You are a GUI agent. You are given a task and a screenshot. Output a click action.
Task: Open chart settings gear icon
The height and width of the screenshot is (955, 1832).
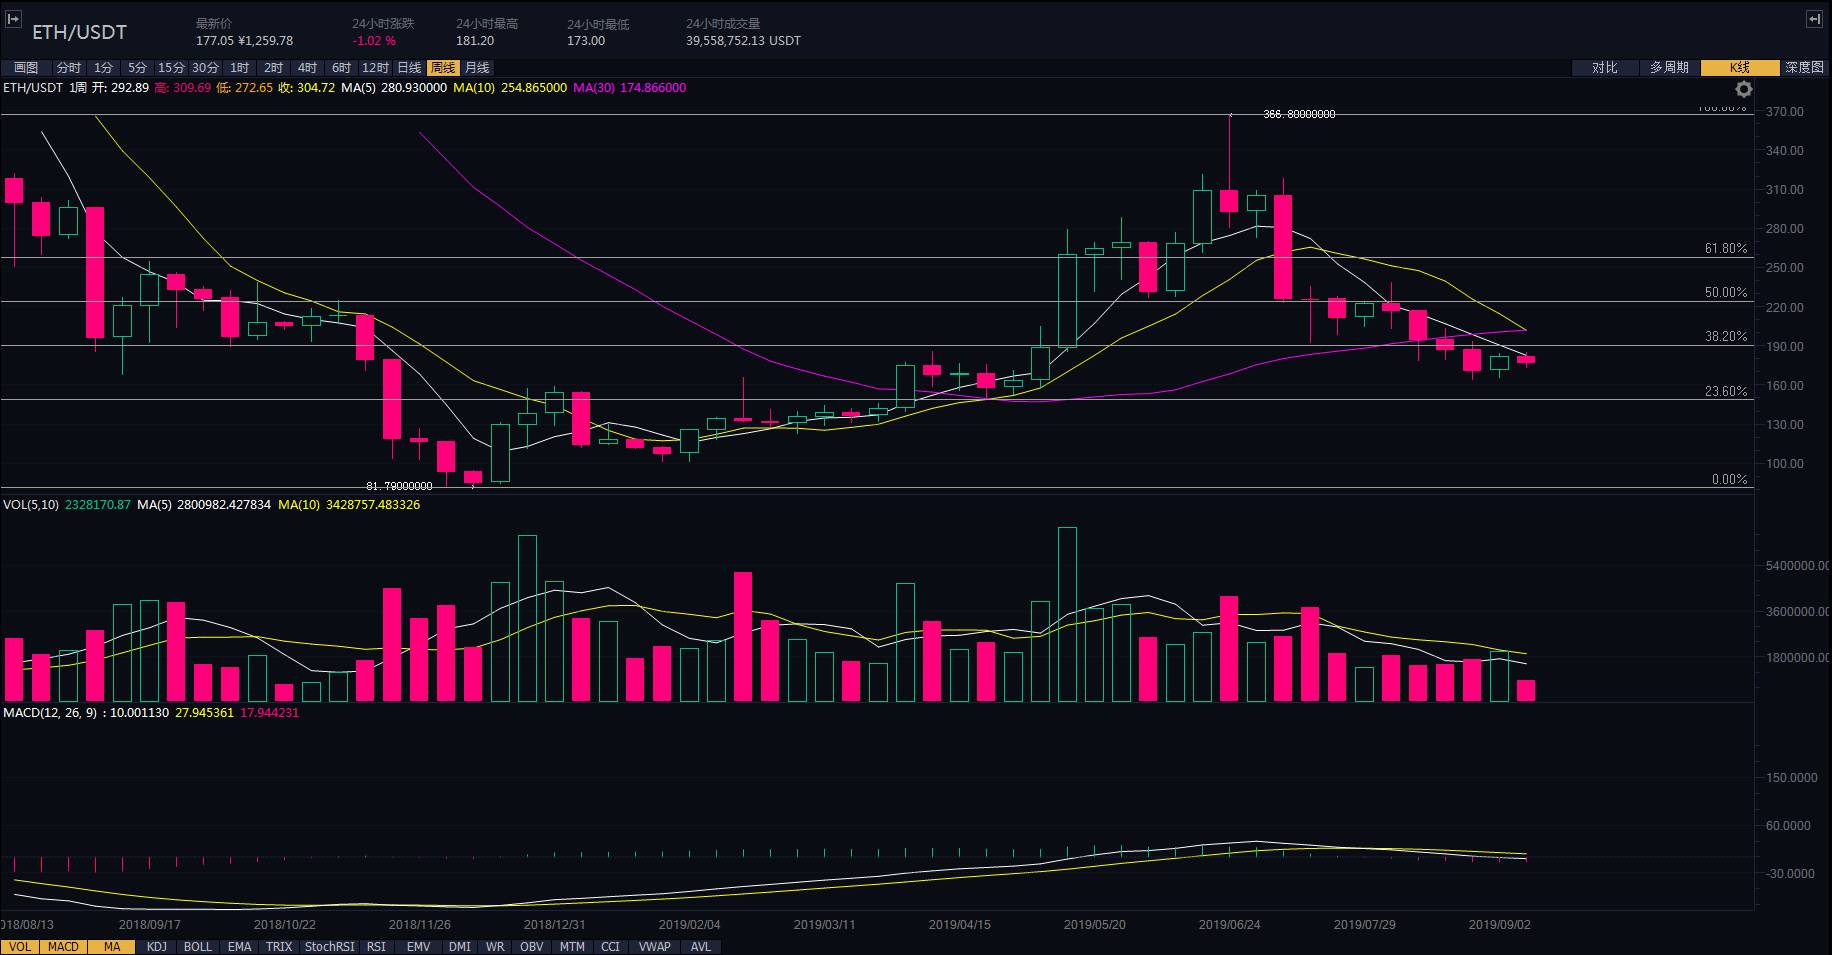(1744, 90)
